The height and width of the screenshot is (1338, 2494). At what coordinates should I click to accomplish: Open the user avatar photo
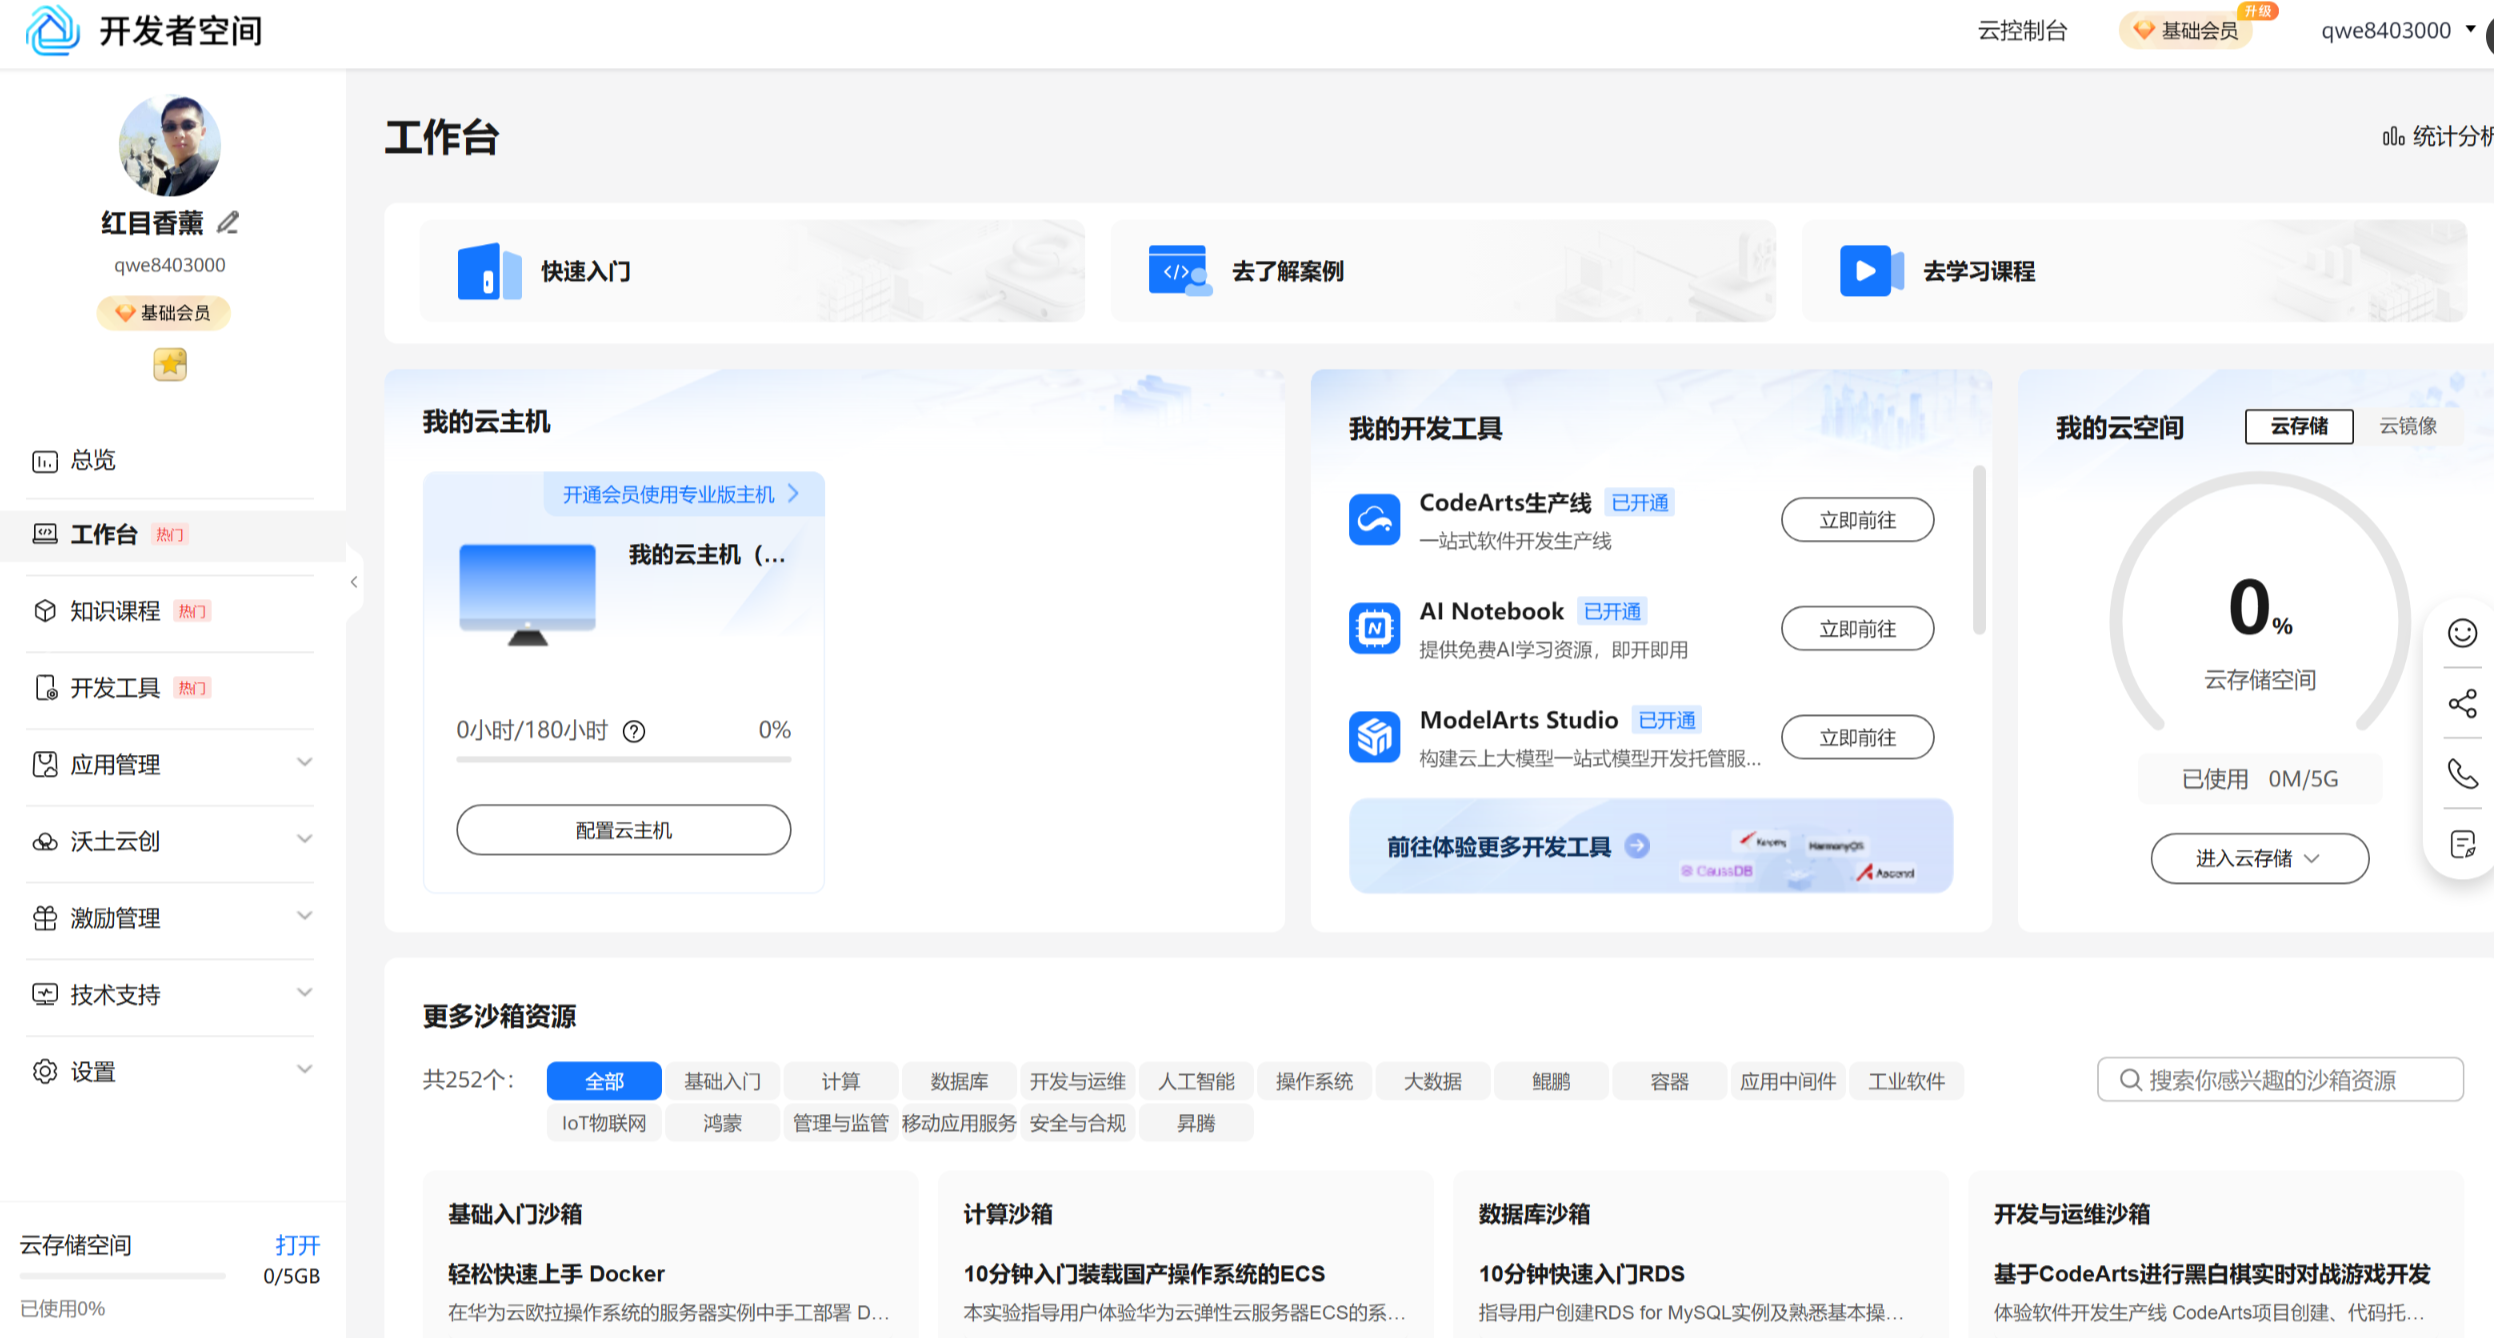tap(170, 146)
